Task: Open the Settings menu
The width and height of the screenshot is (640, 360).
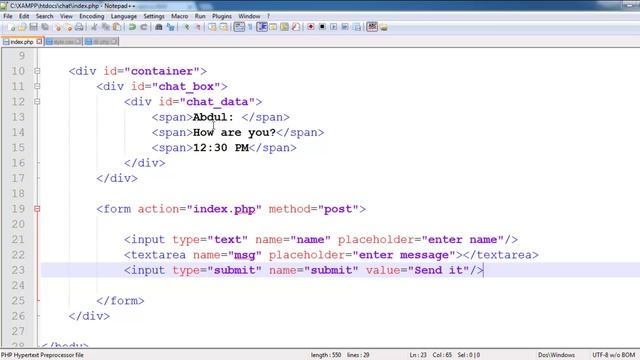Action: click(x=154, y=16)
